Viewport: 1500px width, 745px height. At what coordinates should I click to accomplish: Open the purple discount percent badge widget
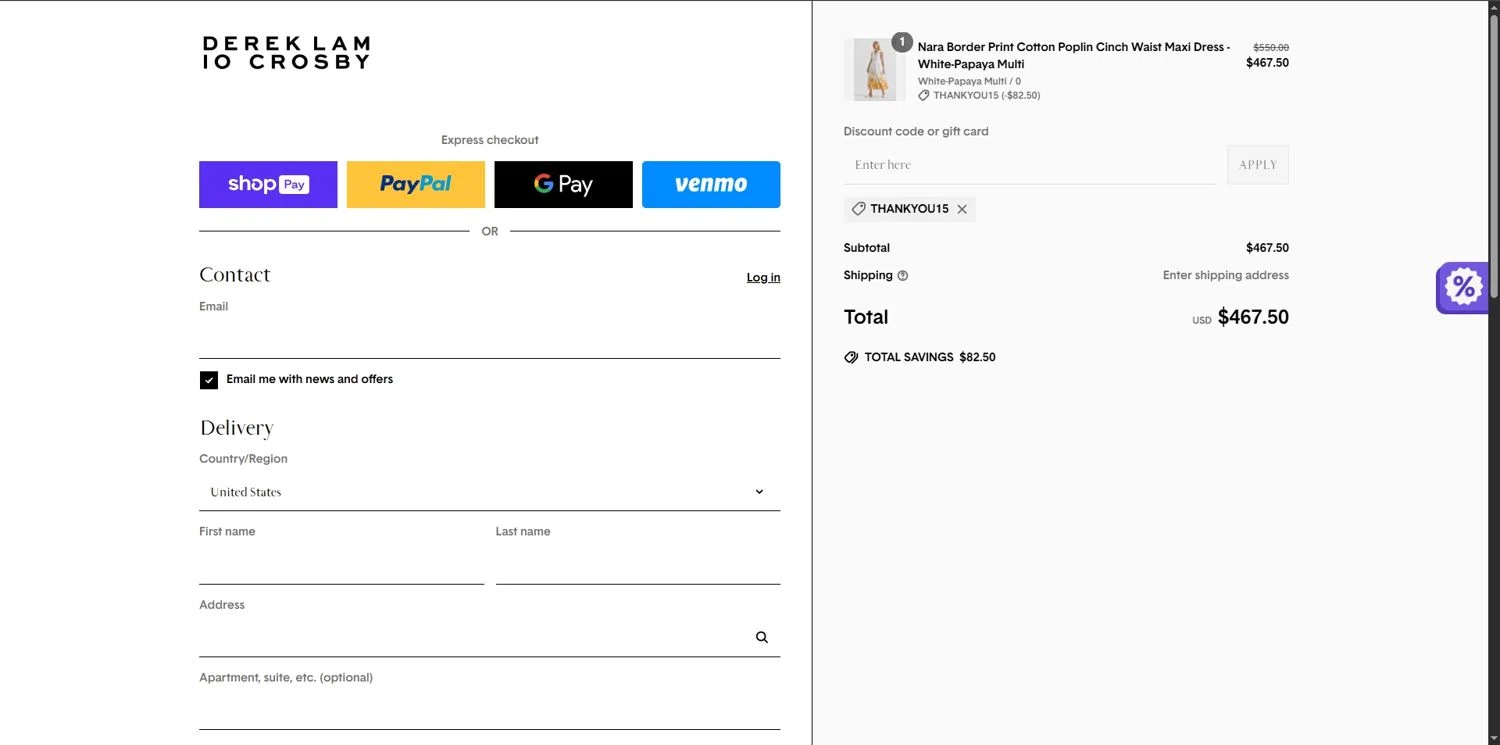[1462, 288]
